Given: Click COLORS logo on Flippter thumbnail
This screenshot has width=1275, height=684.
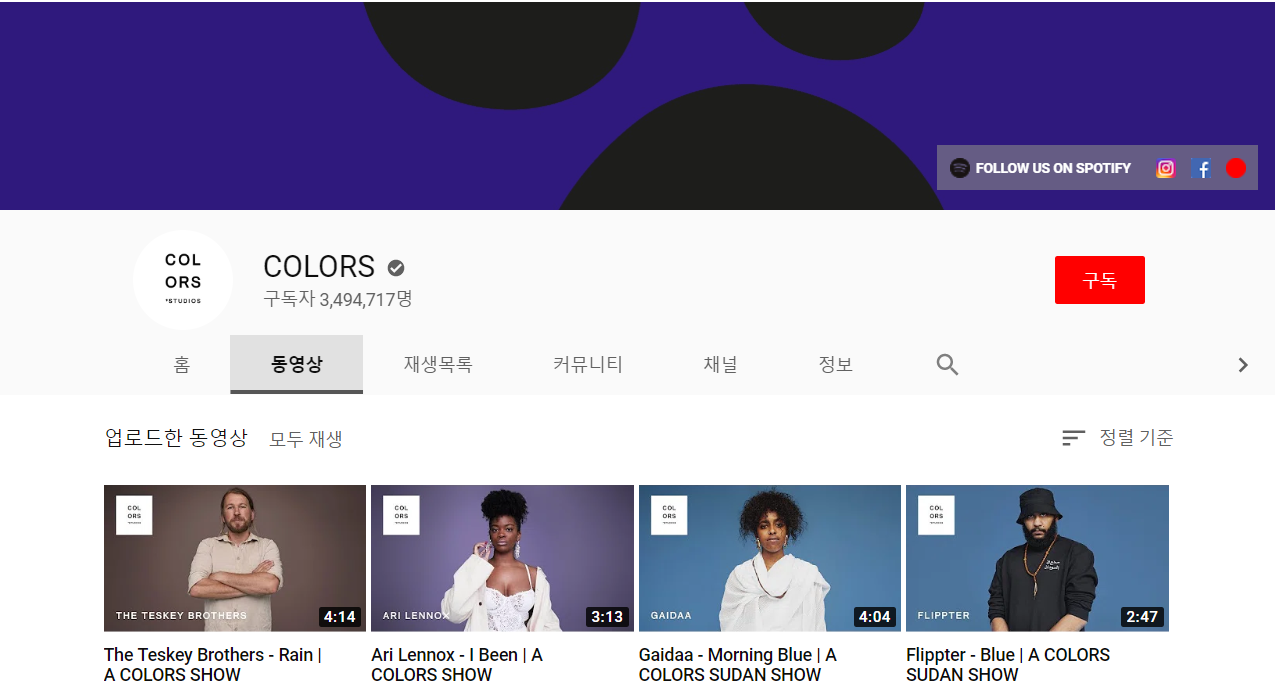Looking at the screenshot, I should click(x=936, y=515).
